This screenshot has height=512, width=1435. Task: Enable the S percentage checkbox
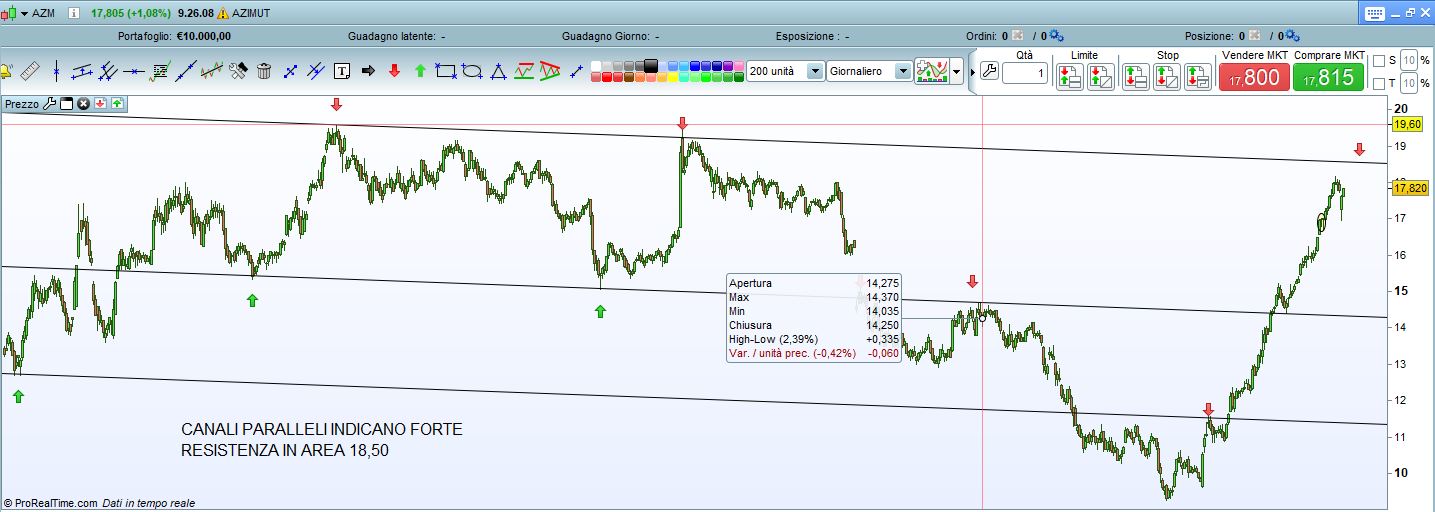[1379, 61]
